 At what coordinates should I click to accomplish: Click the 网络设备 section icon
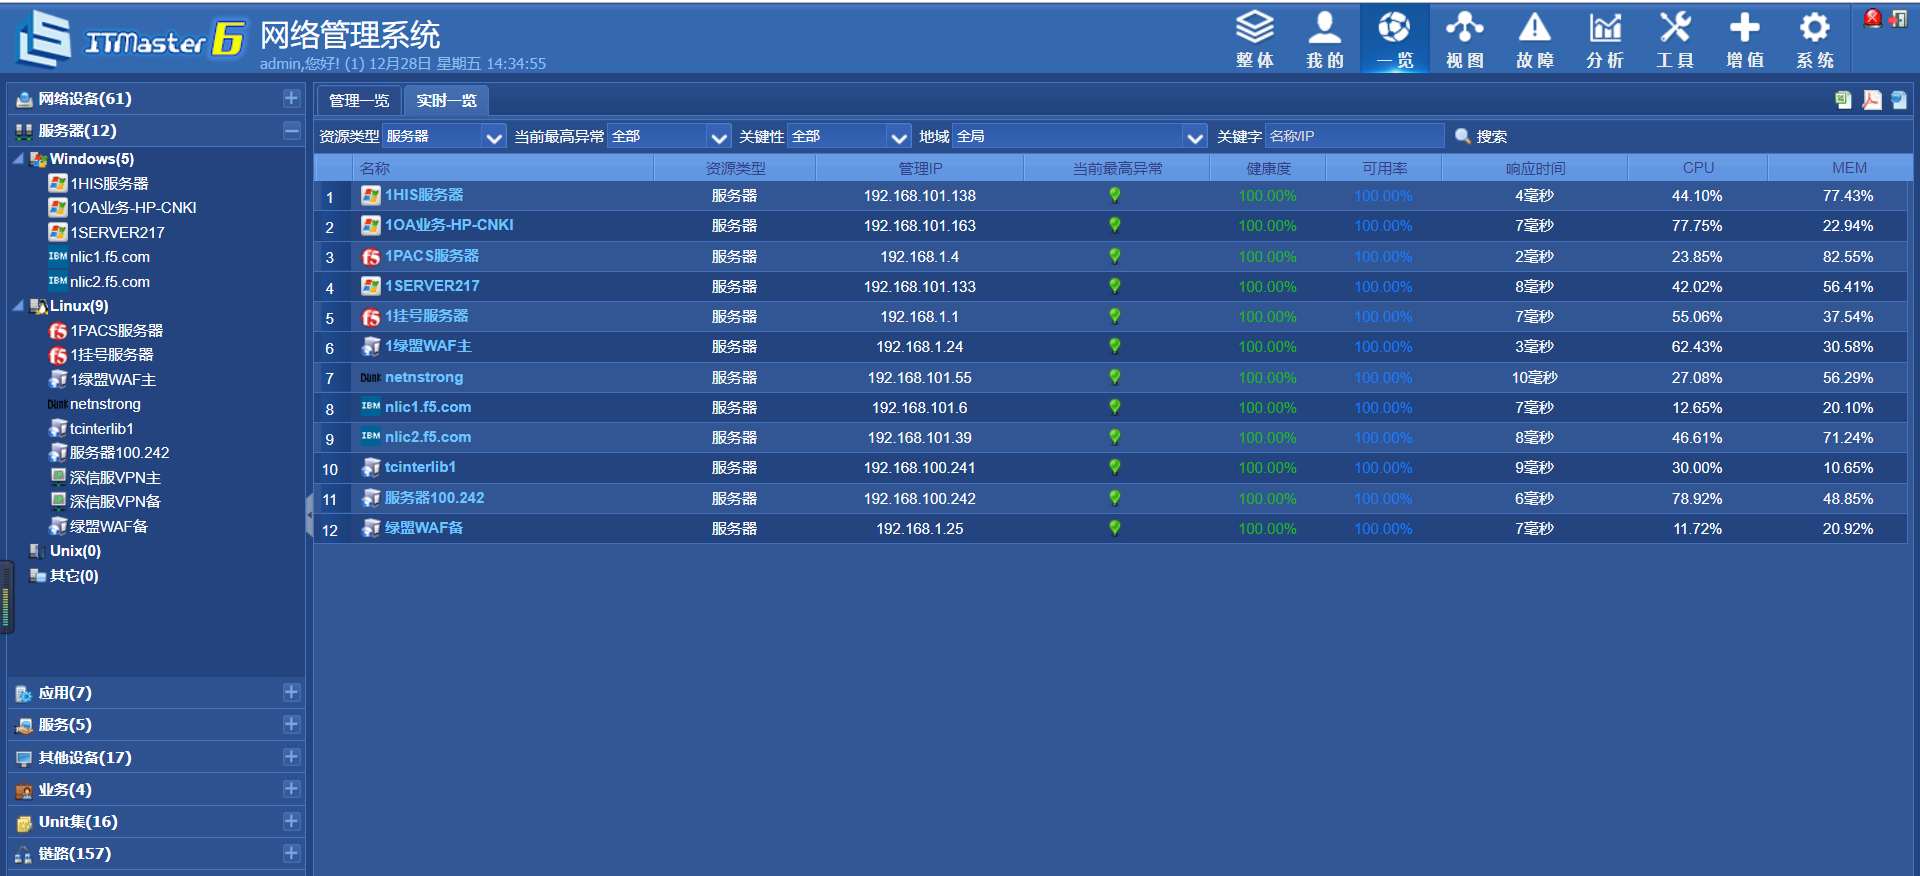point(24,99)
